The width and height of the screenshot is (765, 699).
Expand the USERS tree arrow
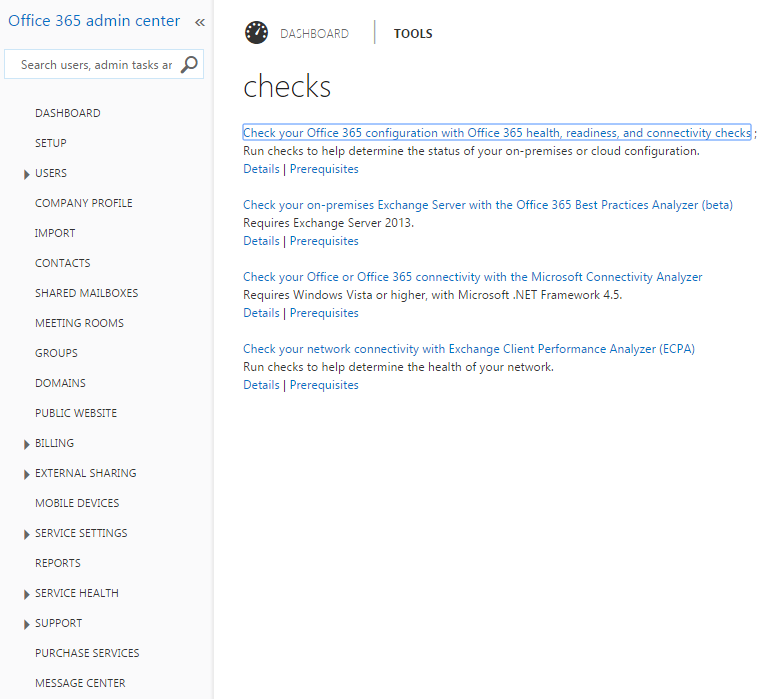click(x=26, y=174)
